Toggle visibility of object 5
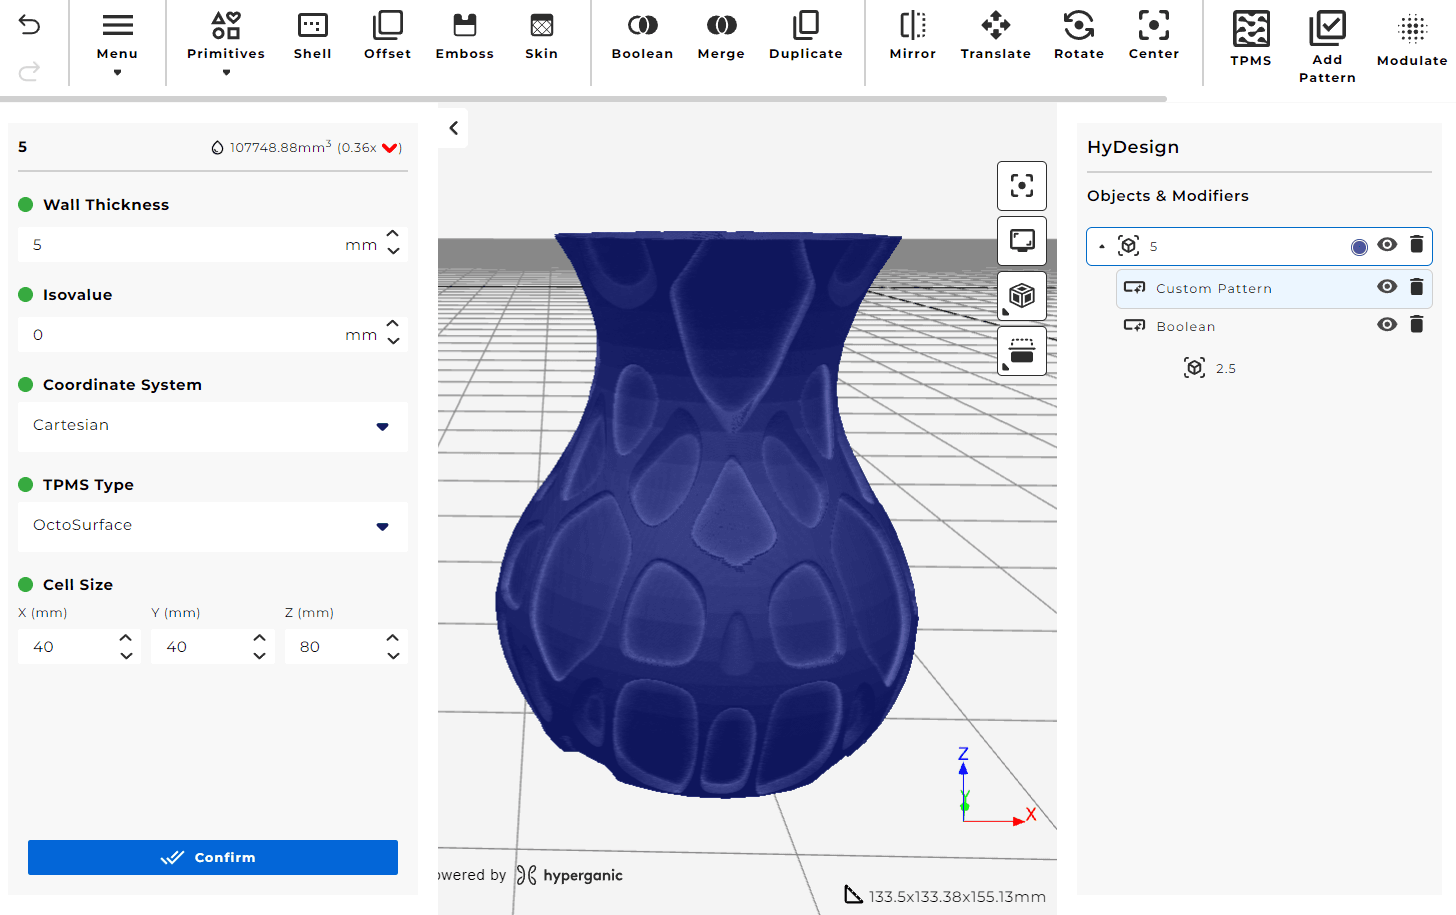Image resolution: width=1456 pixels, height=915 pixels. click(x=1387, y=245)
